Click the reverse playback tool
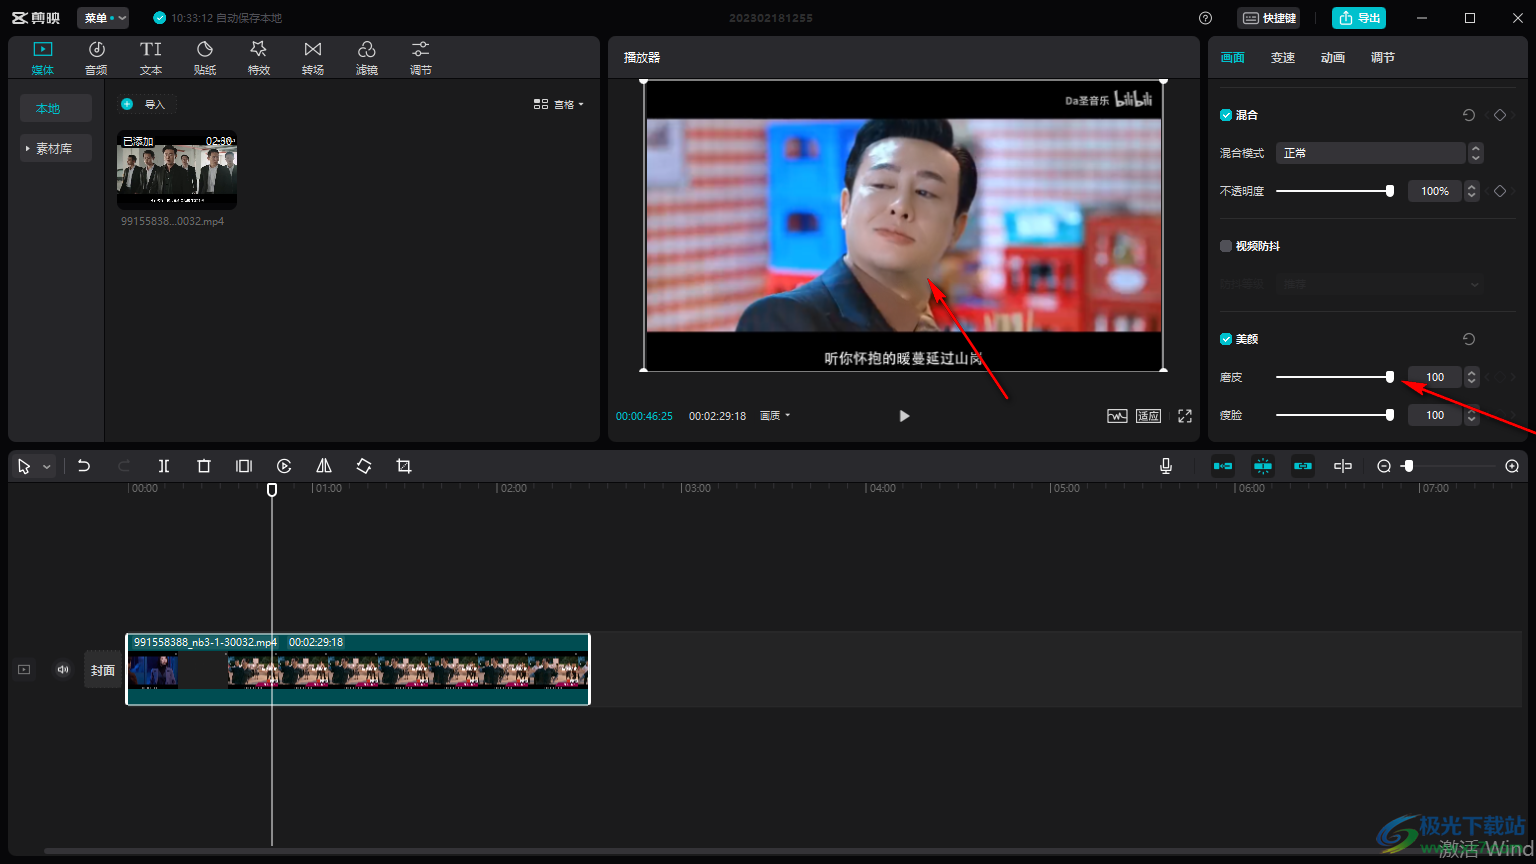The height and width of the screenshot is (864, 1536). click(x=284, y=466)
